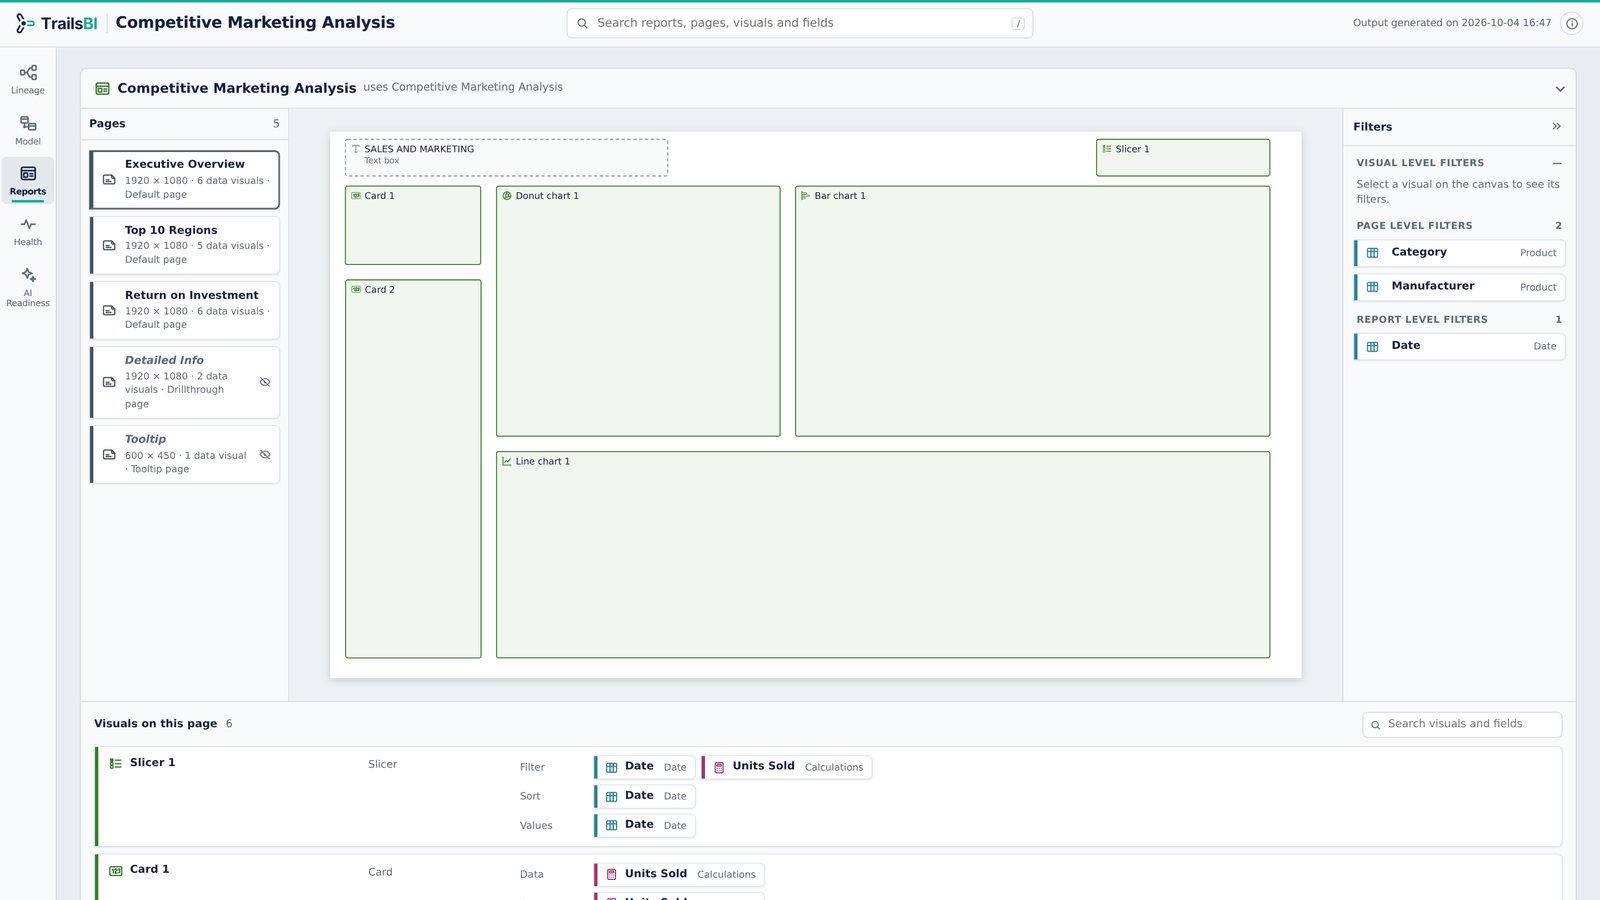Open the Category page level filter
1600x900 pixels.
click(1460, 253)
